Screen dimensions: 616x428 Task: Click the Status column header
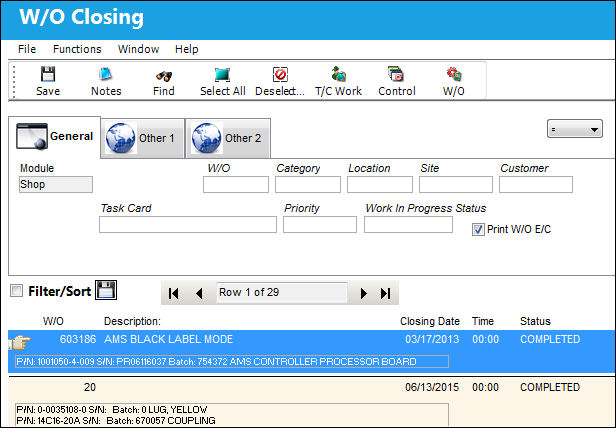pos(535,321)
